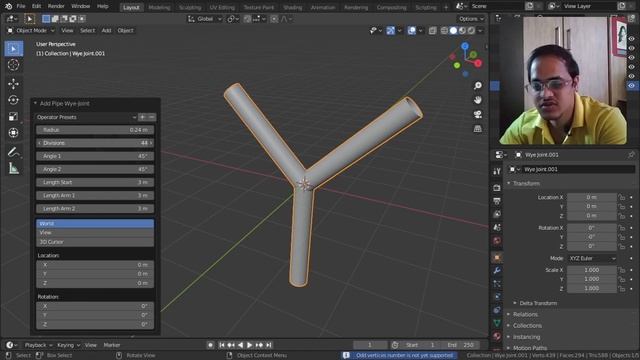
Task: Switch to material preview shading
Action: [x=462, y=31]
